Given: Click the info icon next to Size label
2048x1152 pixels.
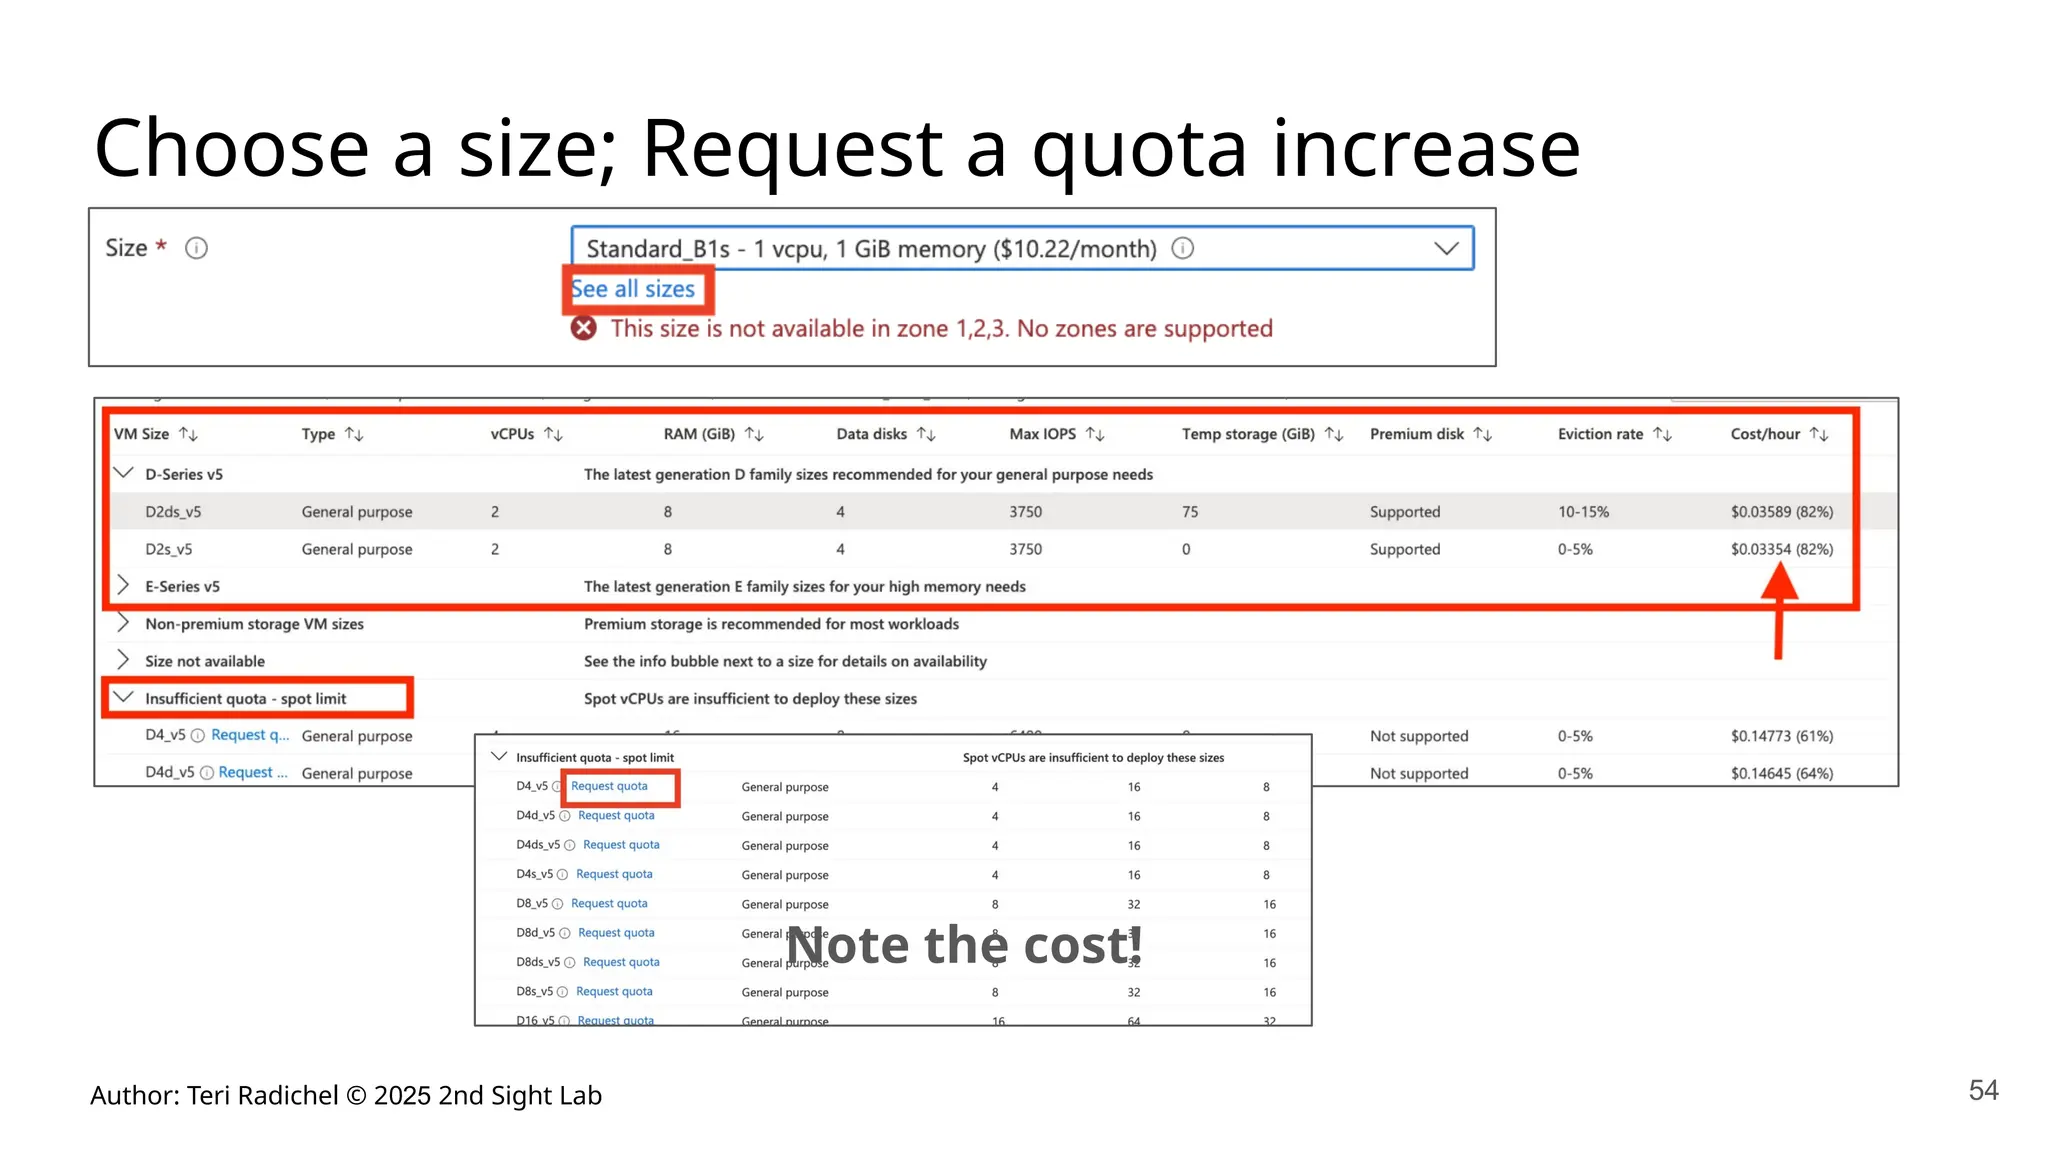Looking at the screenshot, I should [x=196, y=248].
